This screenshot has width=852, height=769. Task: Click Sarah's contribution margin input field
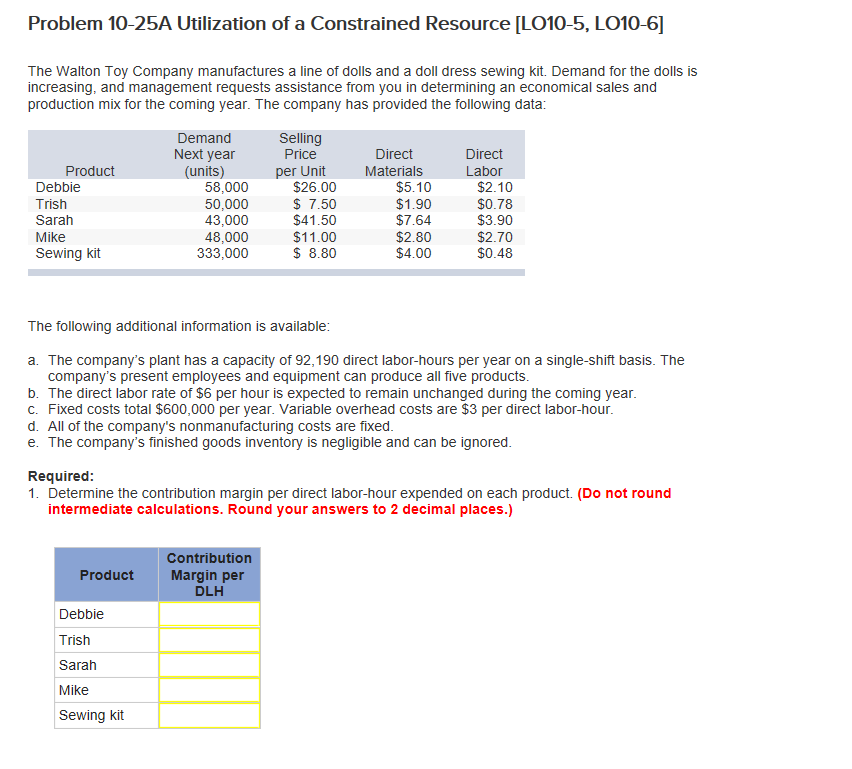(208, 665)
